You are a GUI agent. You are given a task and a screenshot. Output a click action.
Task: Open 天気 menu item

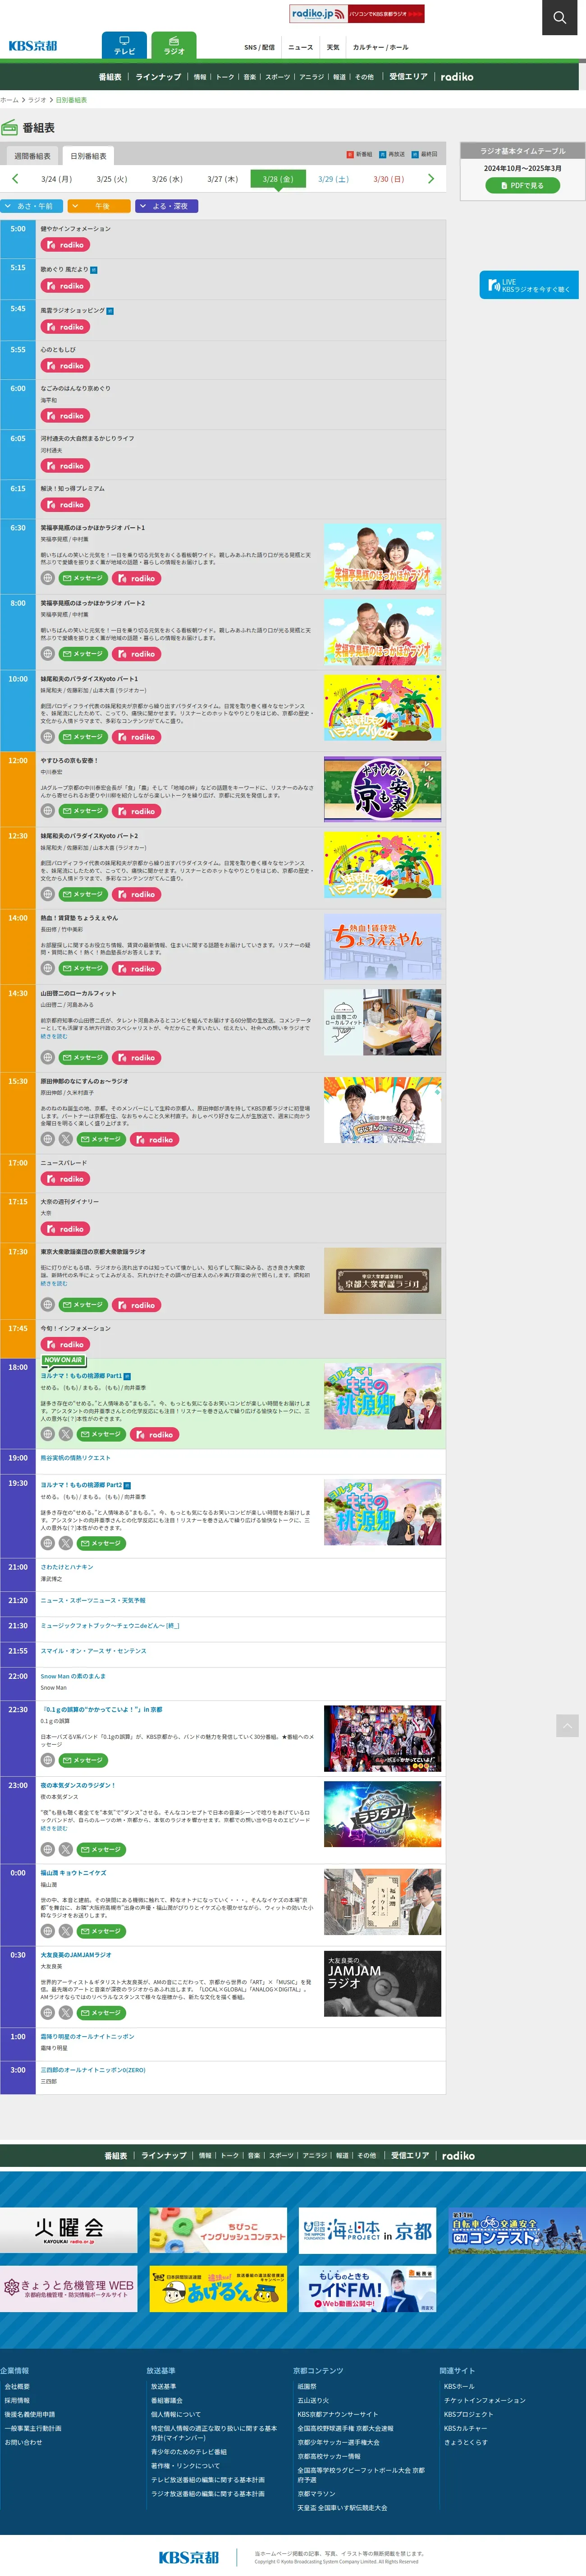pos(333,47)
